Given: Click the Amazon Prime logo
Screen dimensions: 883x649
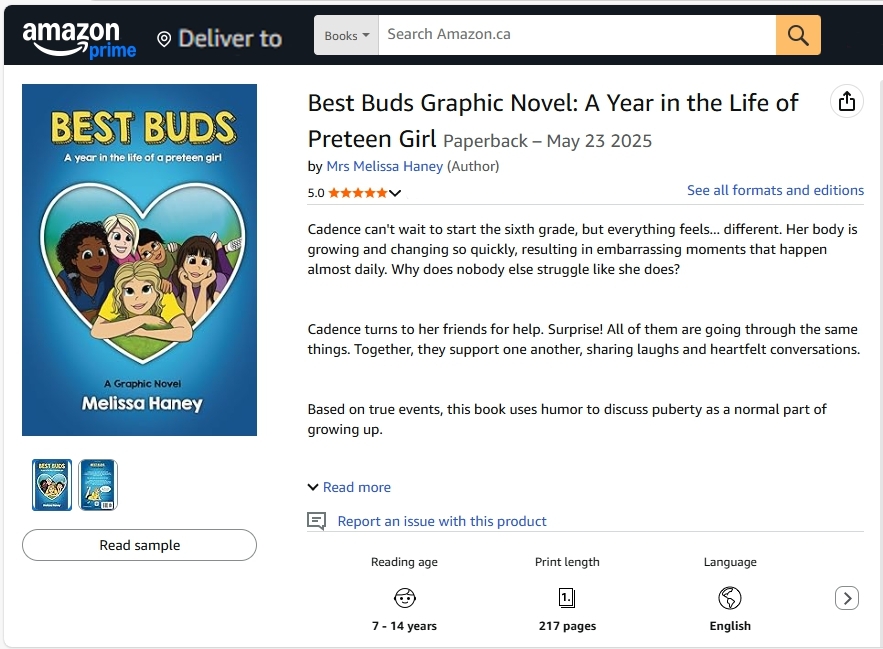Looking at the screenshot, I should coord(79,40).
